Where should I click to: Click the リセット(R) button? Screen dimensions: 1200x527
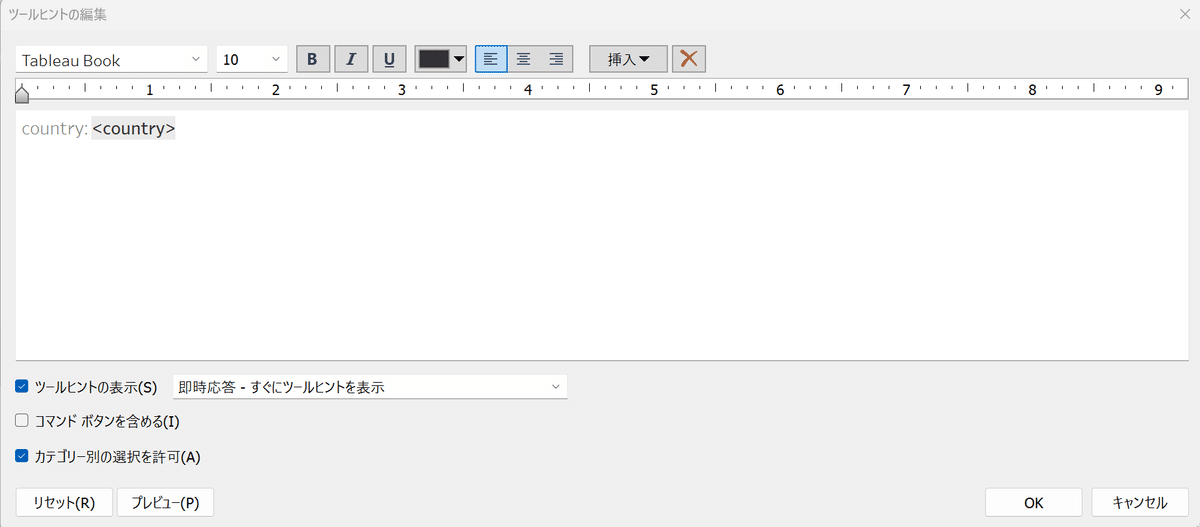tap(64, 503)
